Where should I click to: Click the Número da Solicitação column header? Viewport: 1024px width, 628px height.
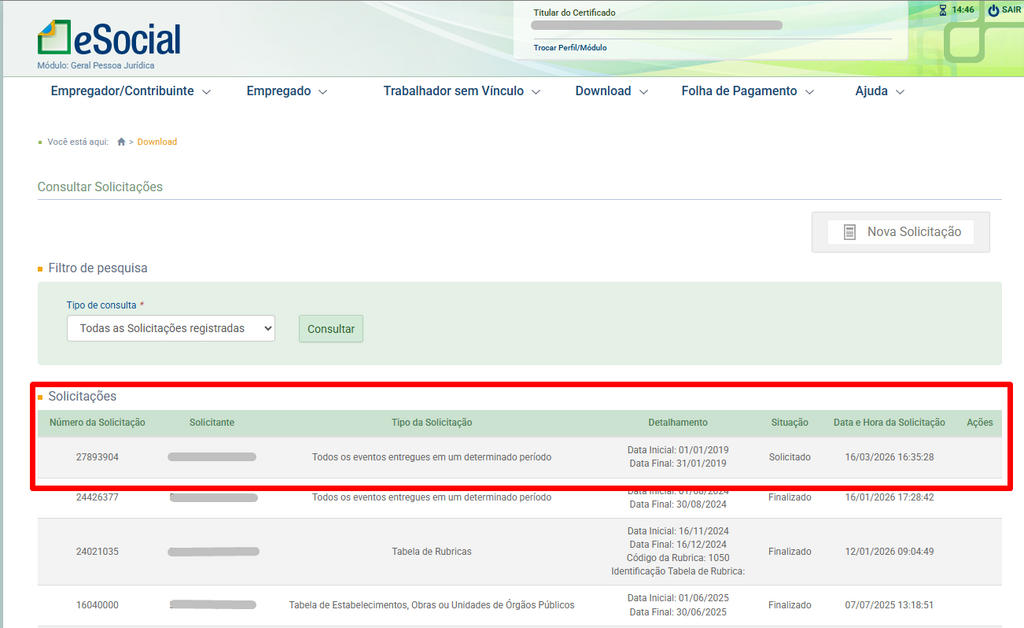click(97, 423)
